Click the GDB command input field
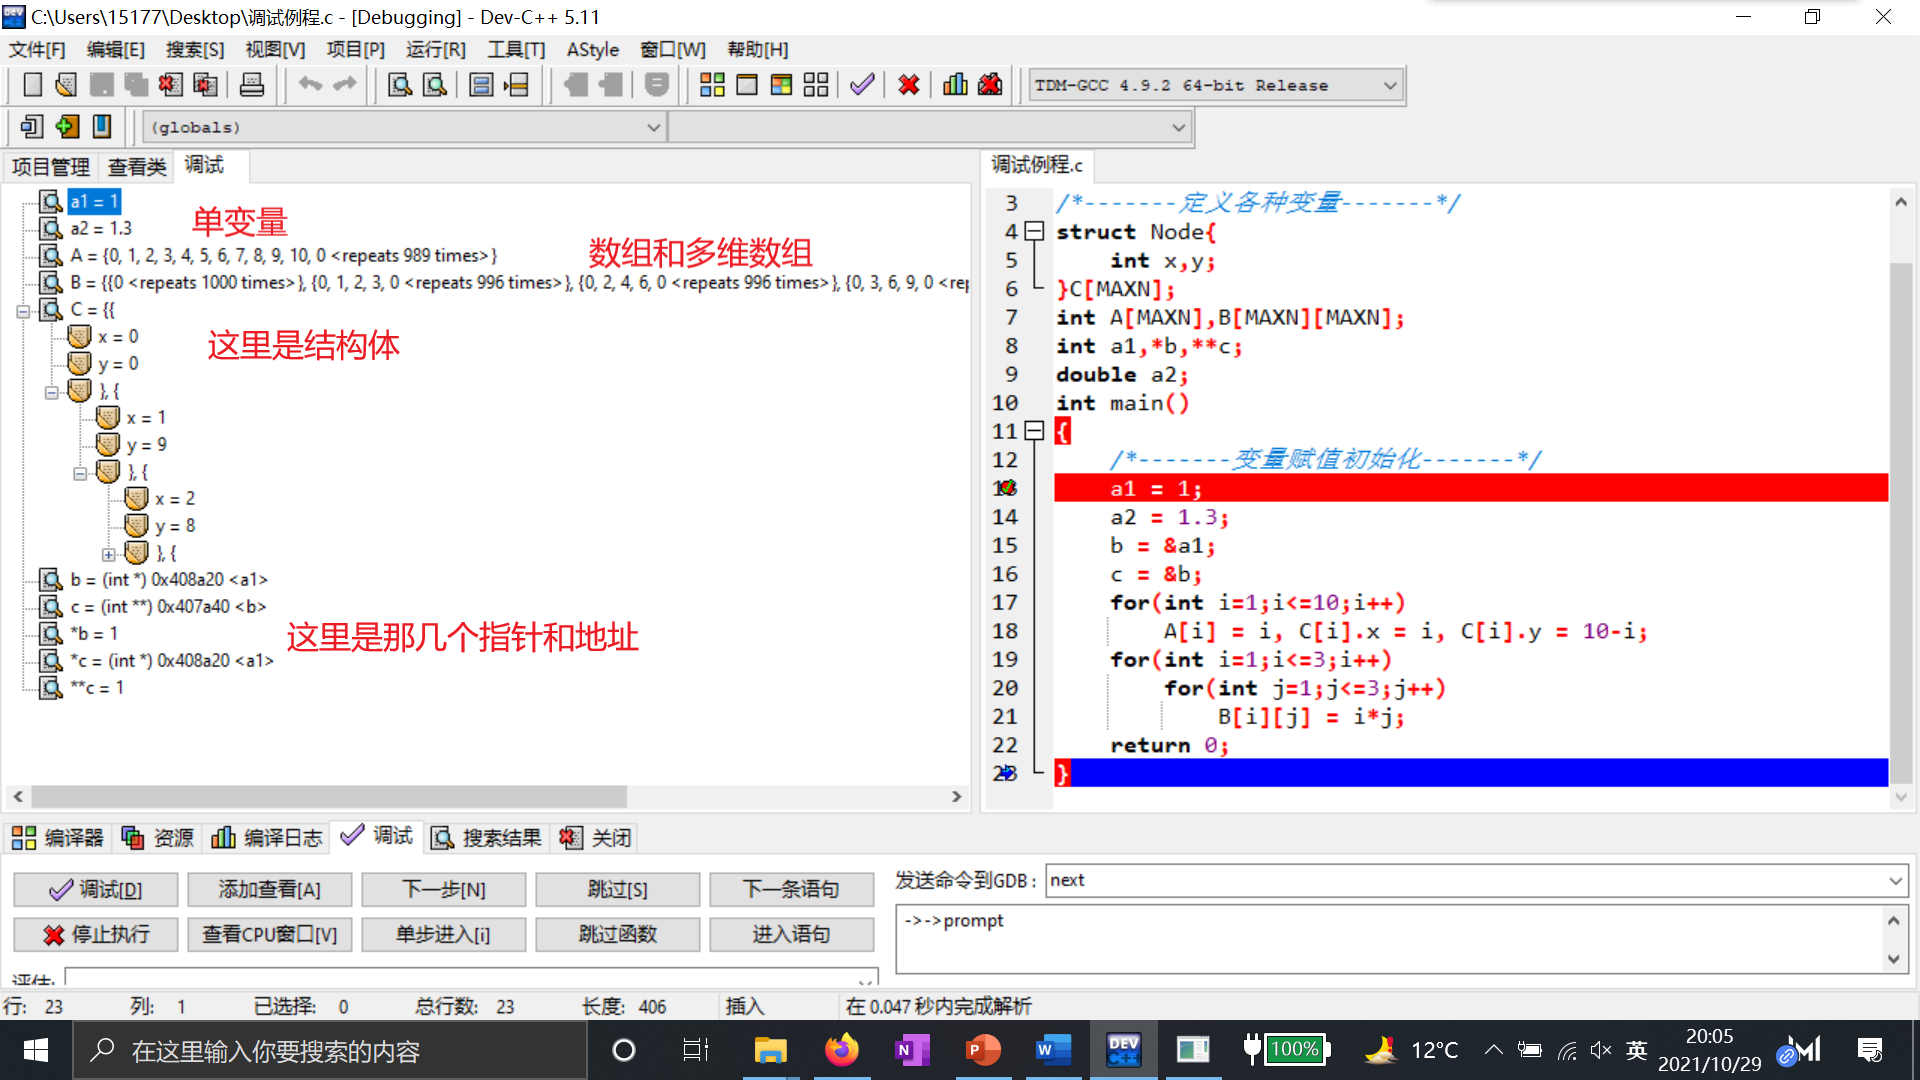The height and width of the screenshot is (1080, 1920). click(x=1465, y=880)
